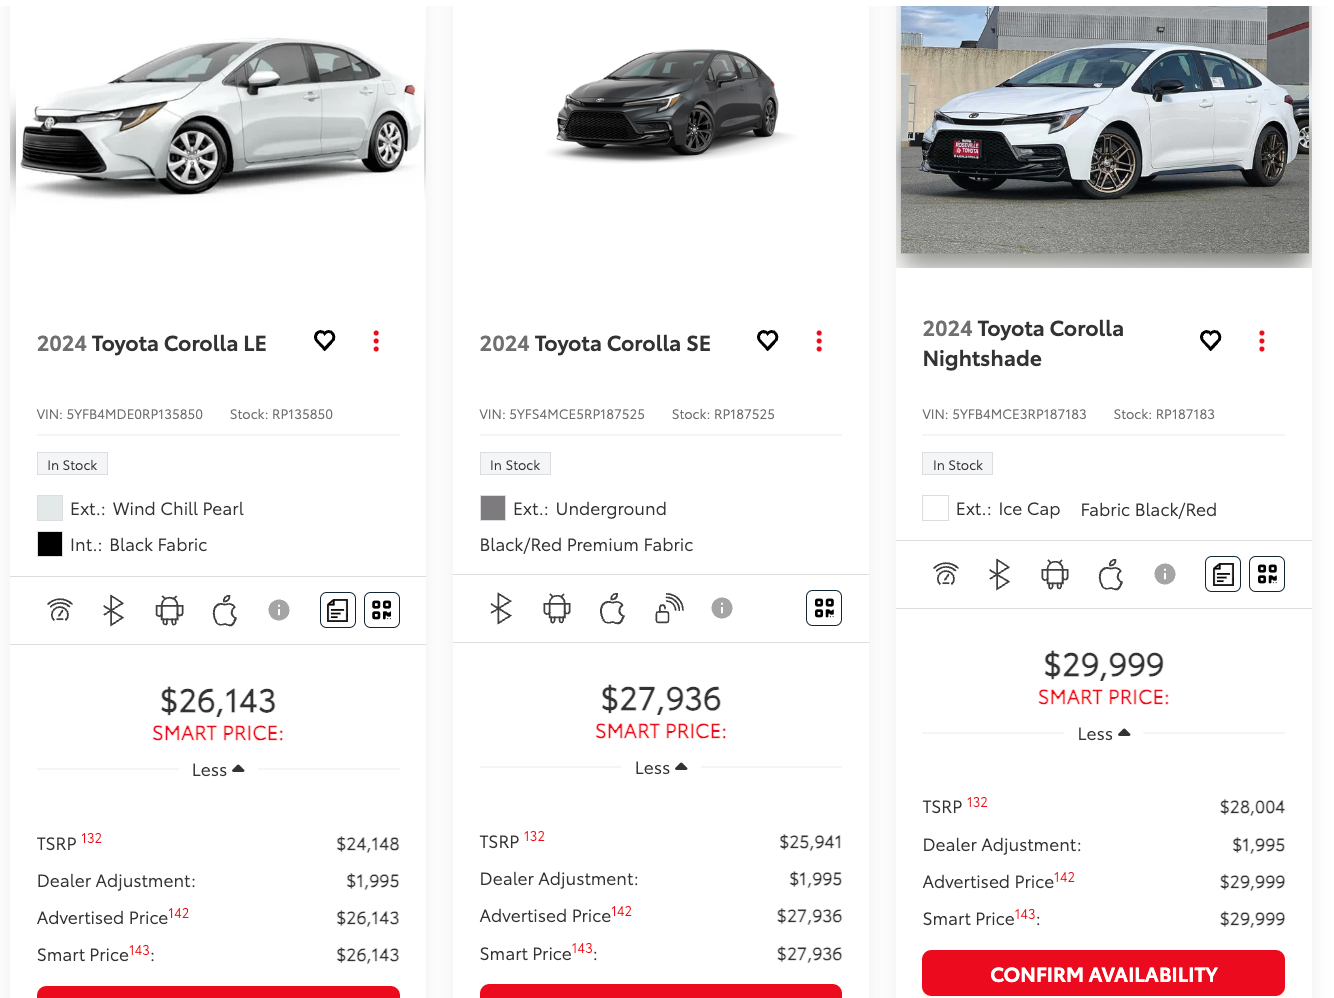Click the Confirm Availability button
Viewport: 1334px width, 998px height.
pos(1103,974)
